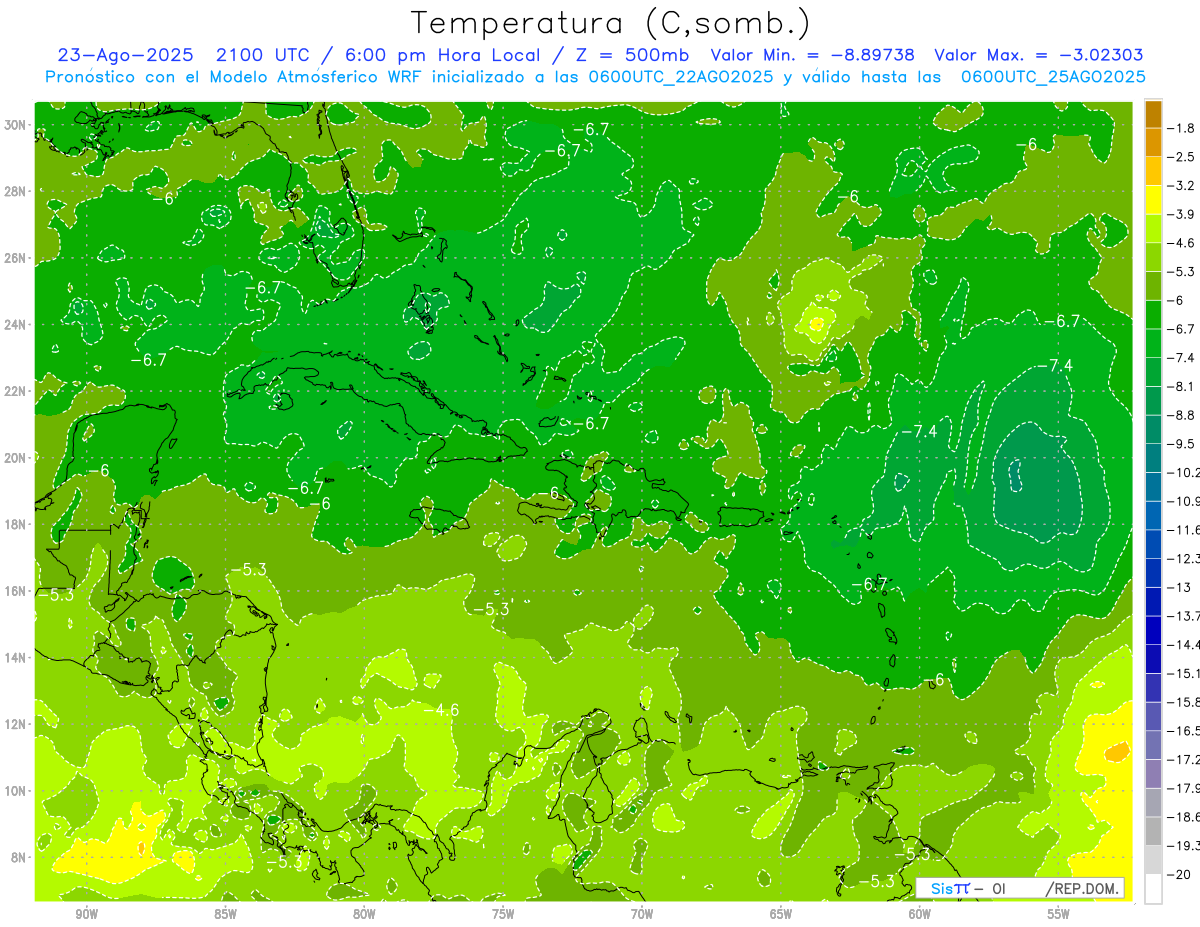Click the -11.6 value on the color bar
Image resolution: width=1200 pixels, height=927 pixels.
pos(1184,529)
